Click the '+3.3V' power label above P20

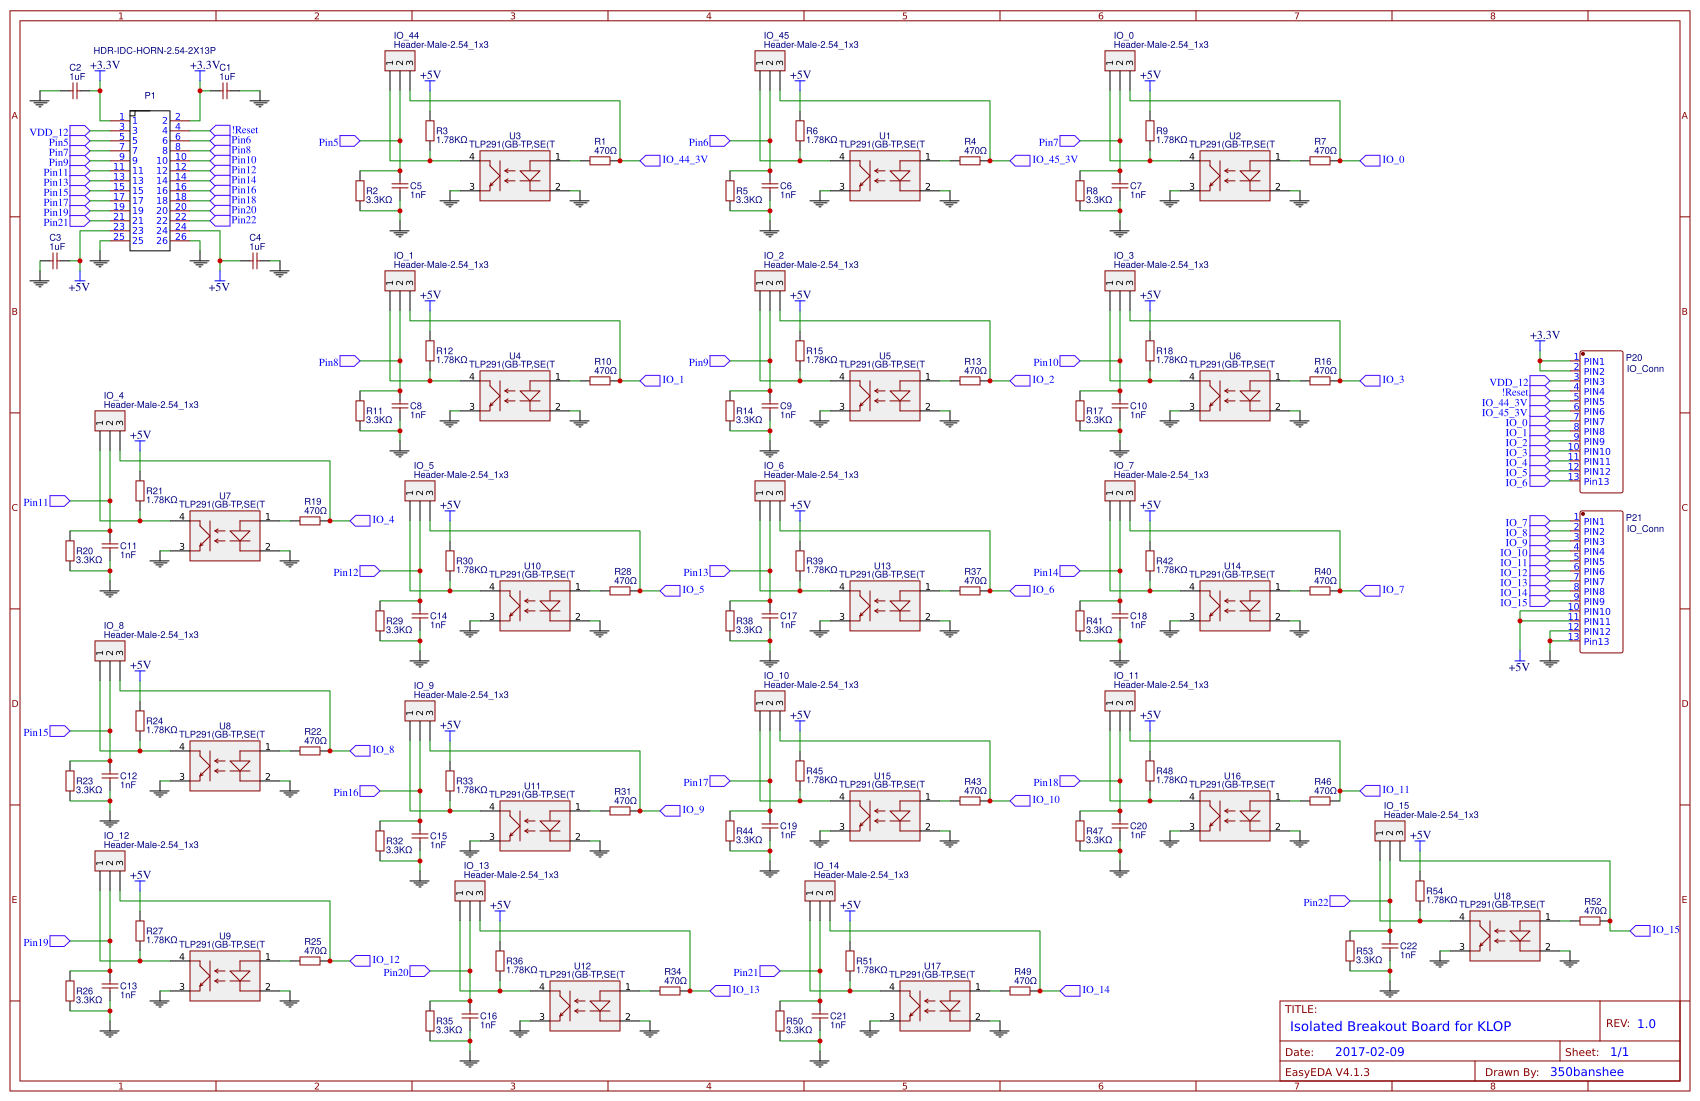pyautogui.click(x=1545, y=335)
